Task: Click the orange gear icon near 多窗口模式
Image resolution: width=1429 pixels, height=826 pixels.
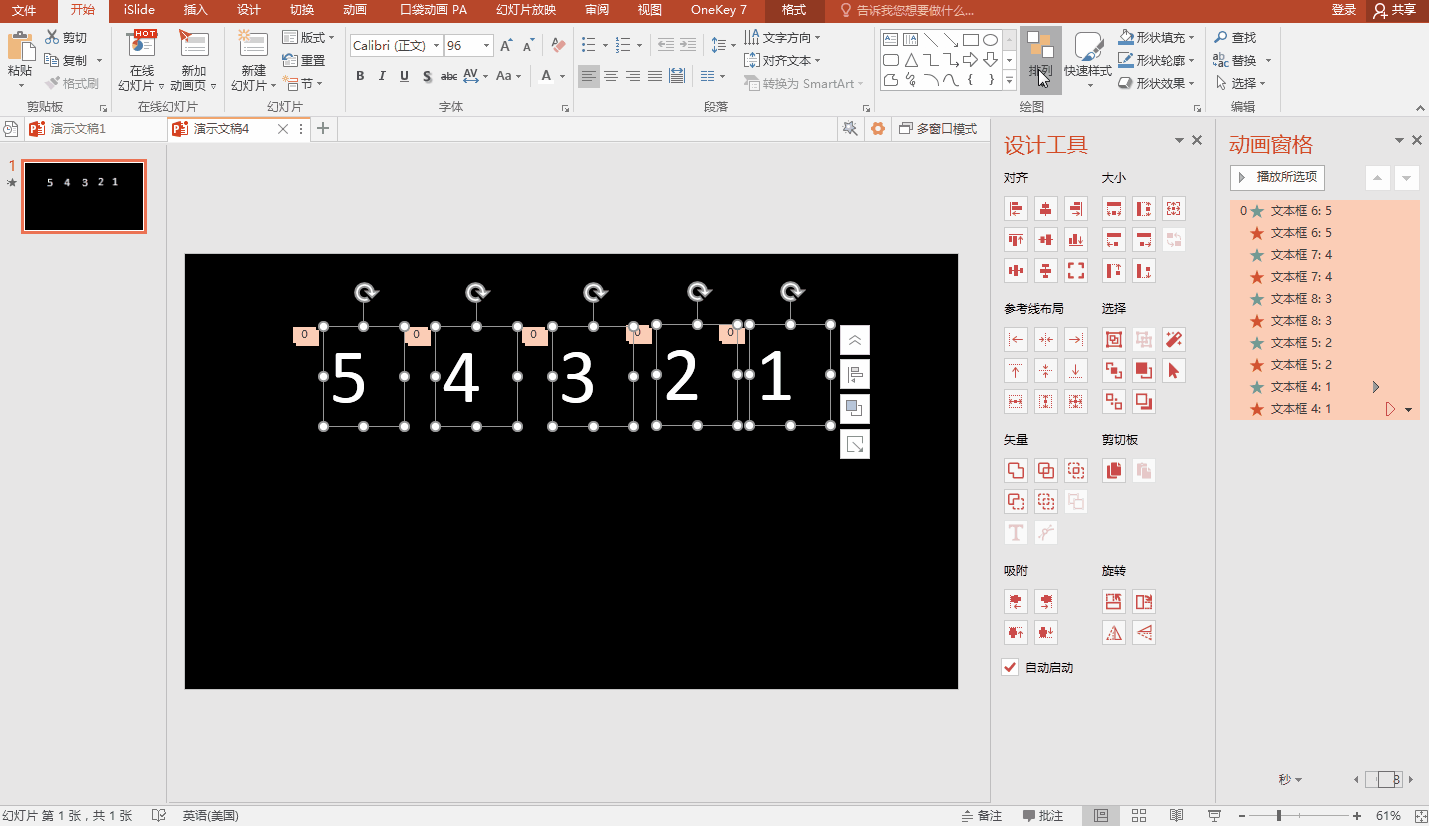Action: tap(878, 129)
